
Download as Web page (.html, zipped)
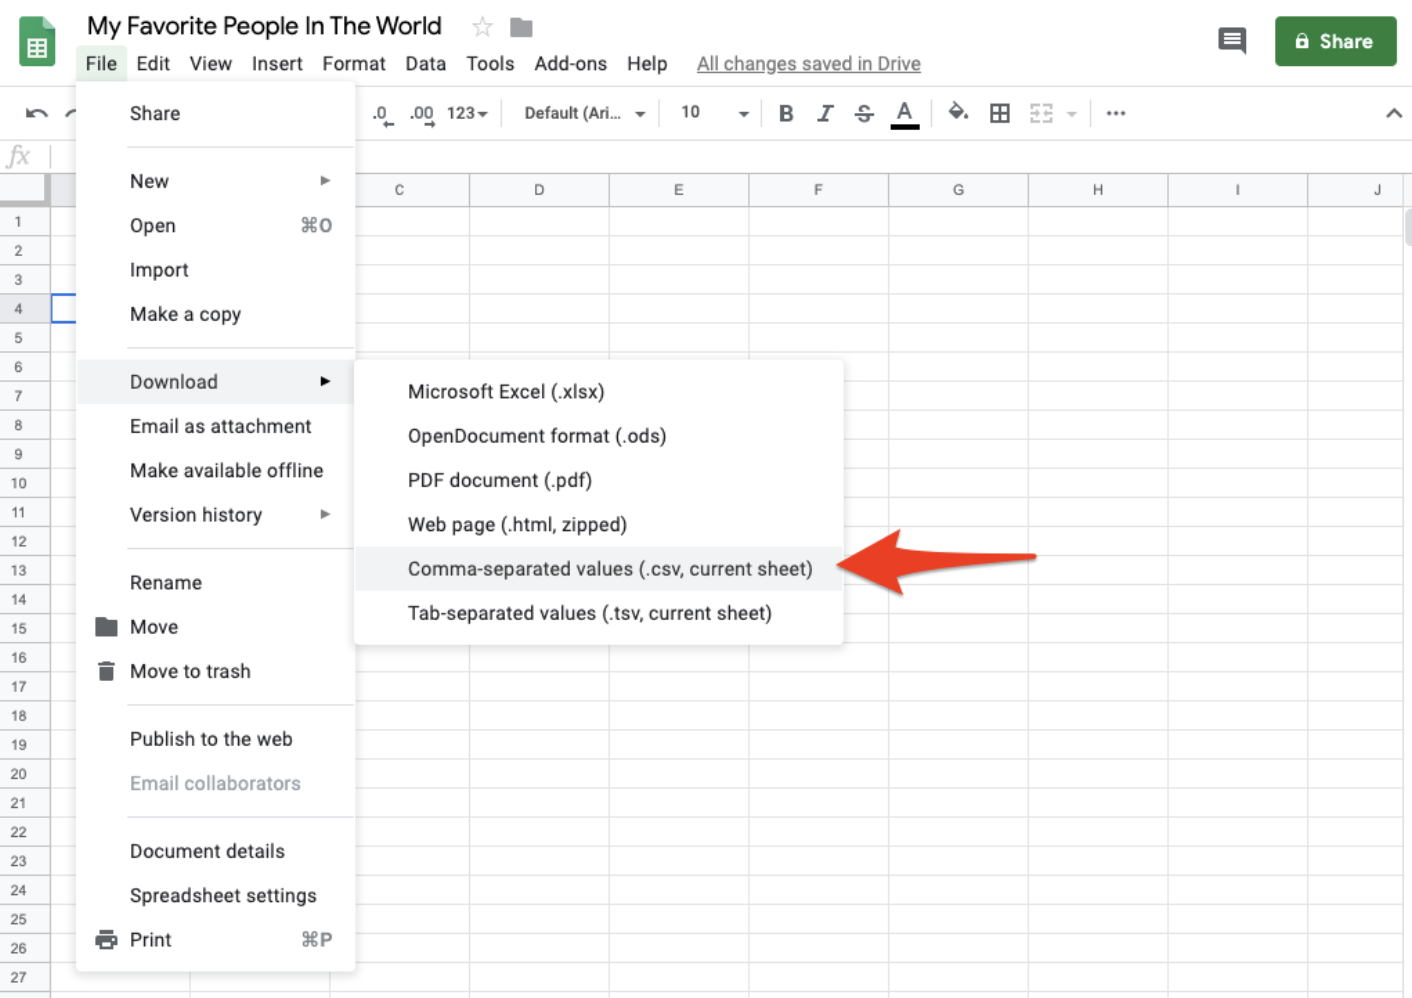pos(599,524)
